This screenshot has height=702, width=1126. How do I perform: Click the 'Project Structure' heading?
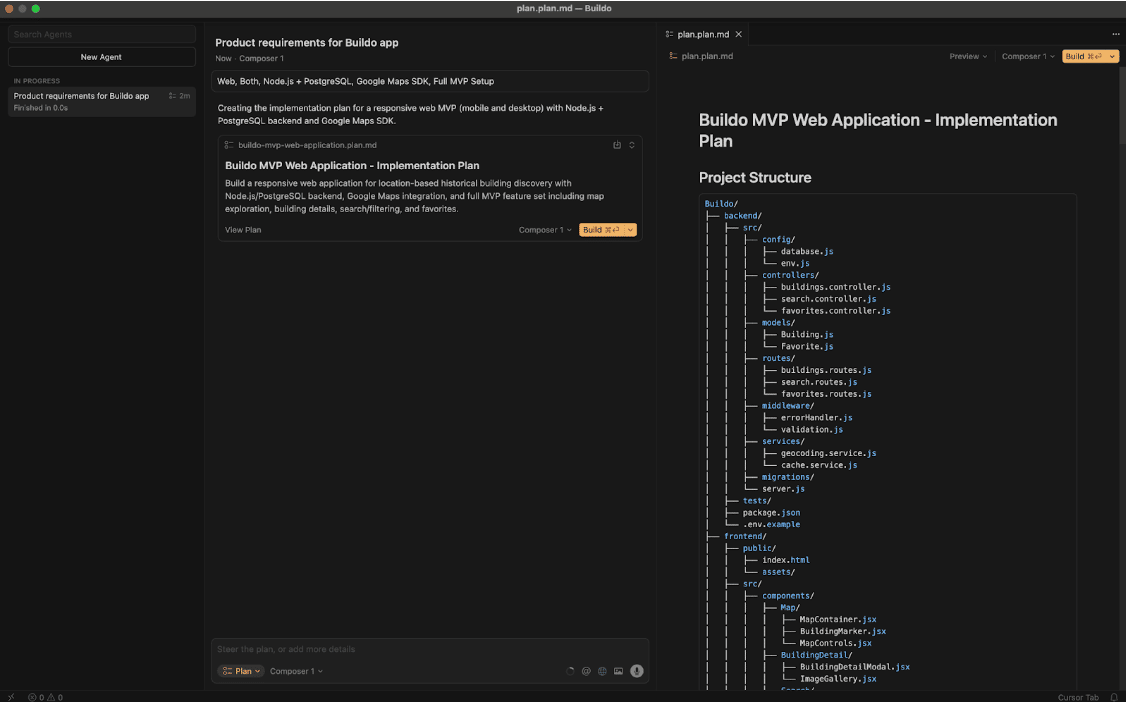coord(755,177)
